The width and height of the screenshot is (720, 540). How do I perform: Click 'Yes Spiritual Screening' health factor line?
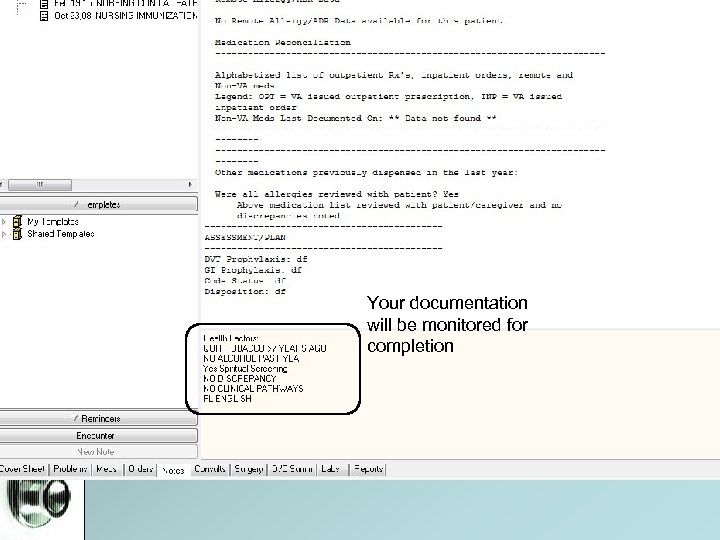(x=245, y=369)
